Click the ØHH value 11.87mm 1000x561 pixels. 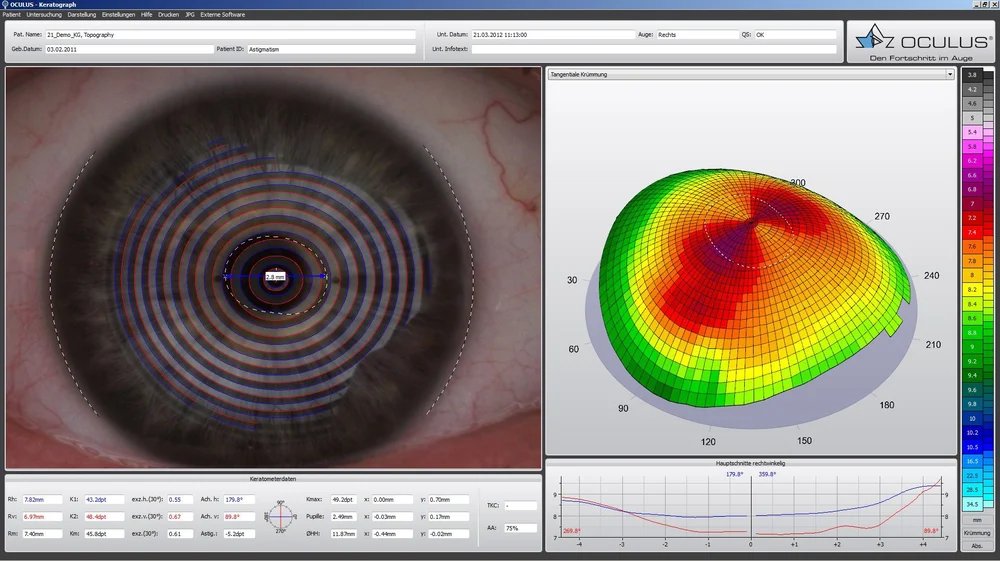point(344,534)
